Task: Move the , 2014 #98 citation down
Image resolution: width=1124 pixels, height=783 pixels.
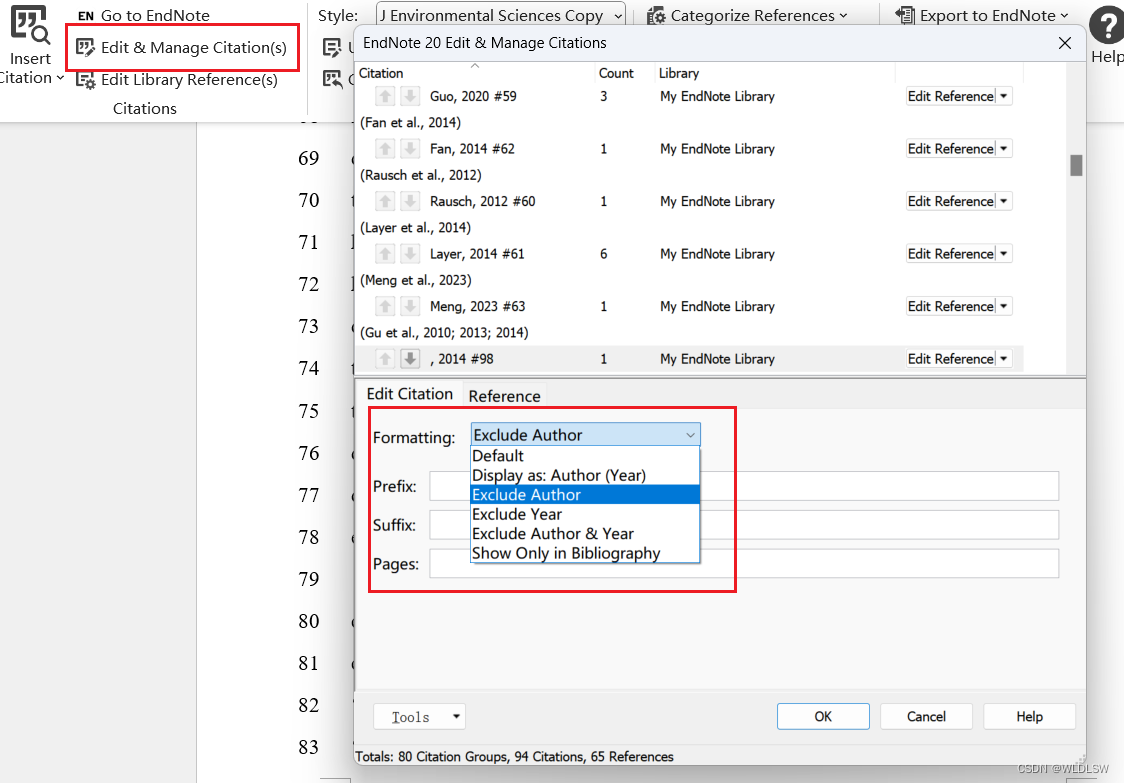Action: coord(410,359)
